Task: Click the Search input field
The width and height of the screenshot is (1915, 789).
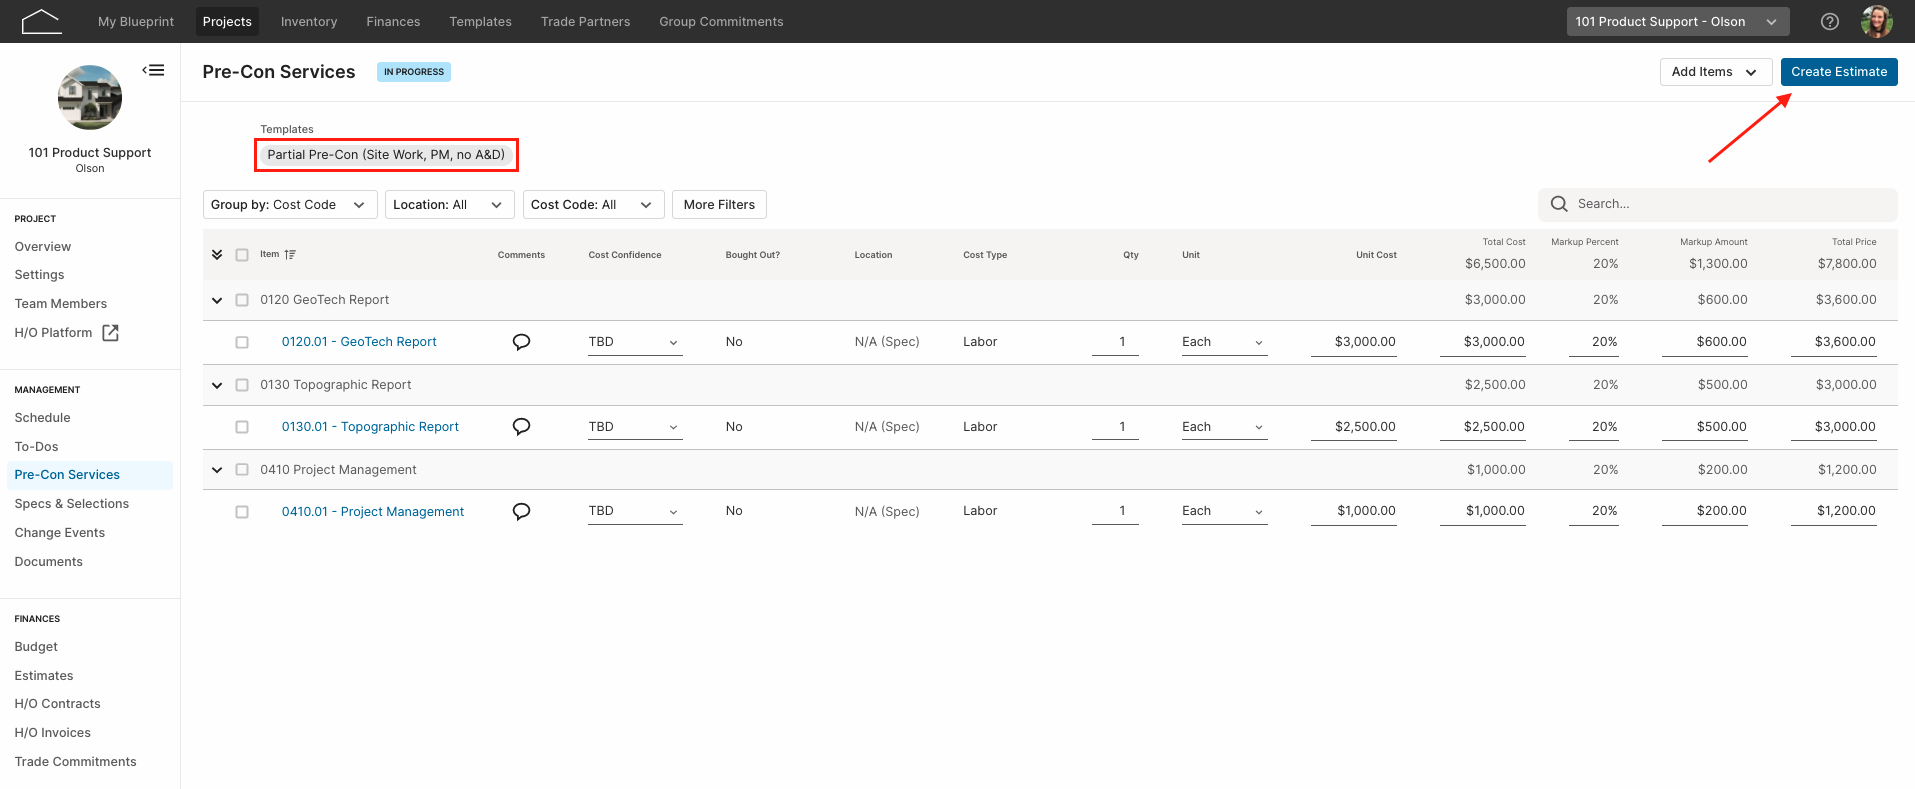Action: pyautogui.click(x=1717, y=204)
